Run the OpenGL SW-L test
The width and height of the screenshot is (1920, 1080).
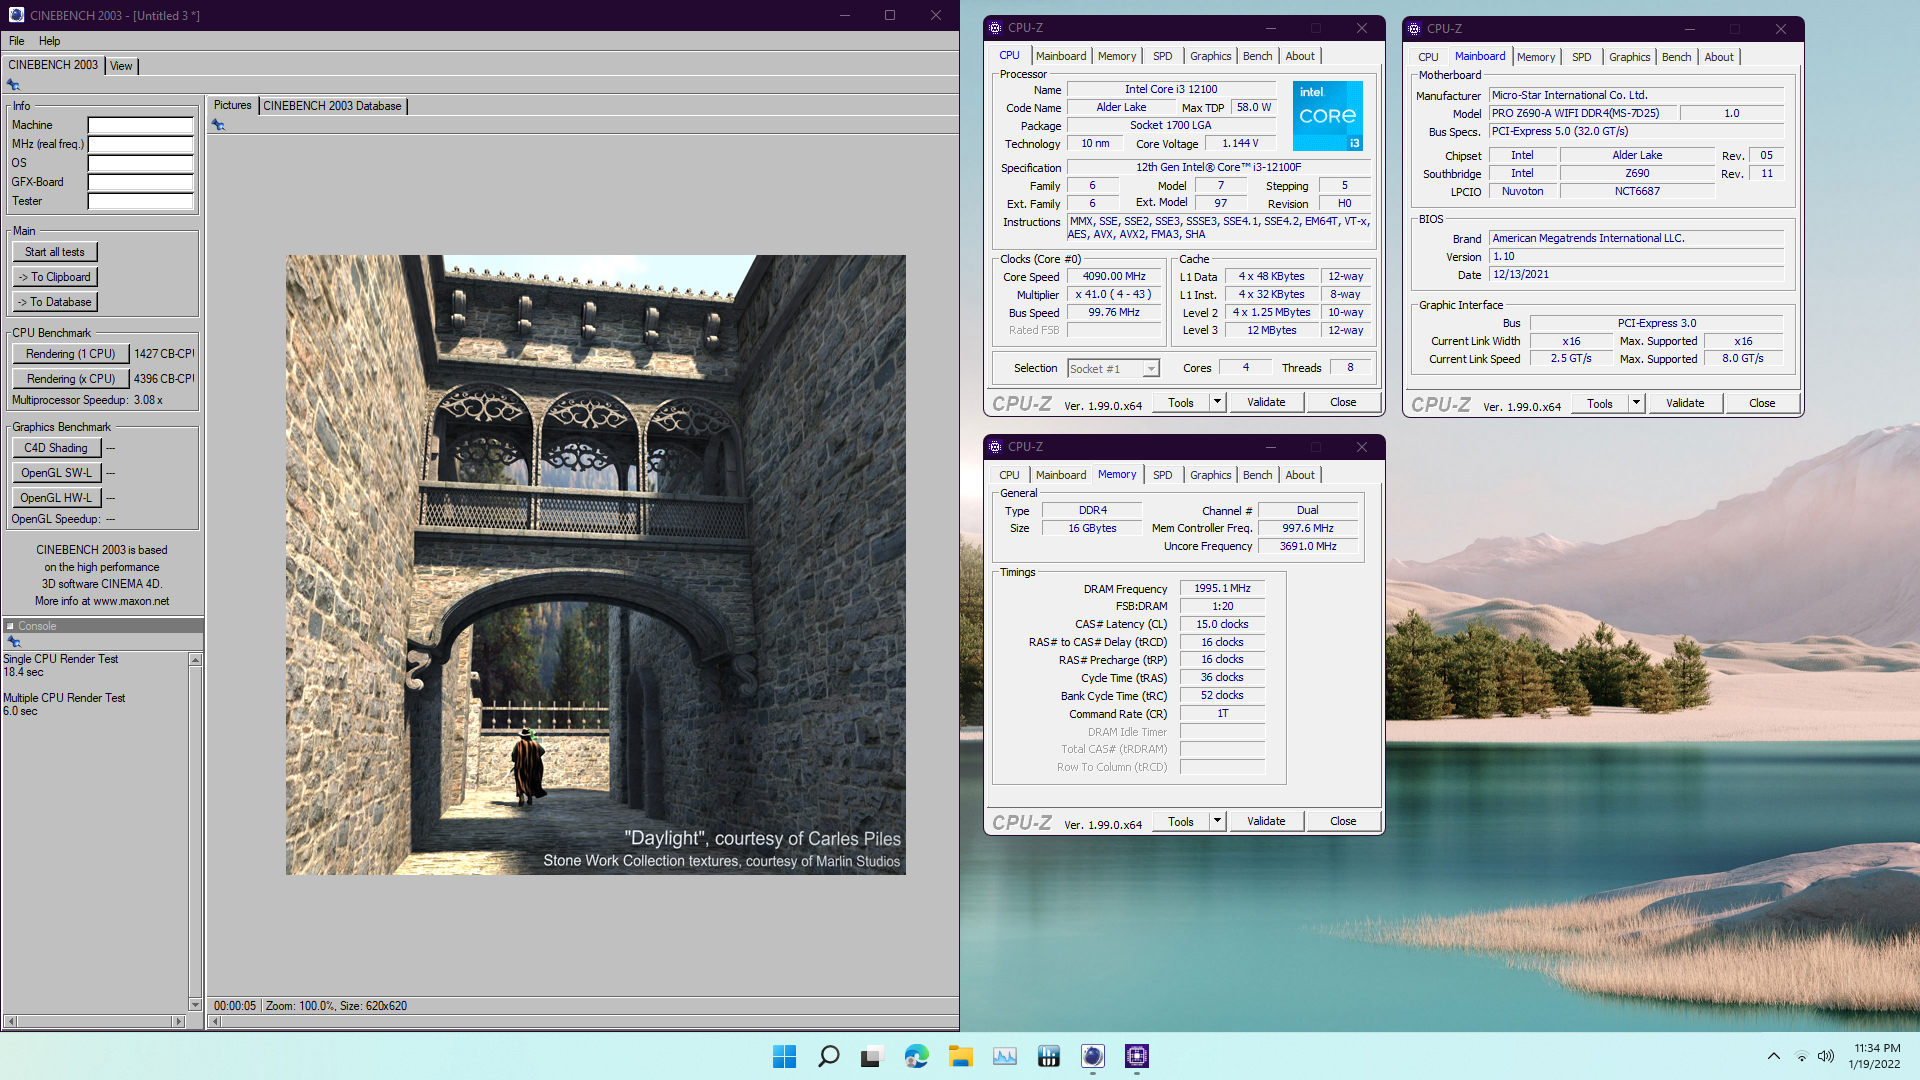coord(56,473)
